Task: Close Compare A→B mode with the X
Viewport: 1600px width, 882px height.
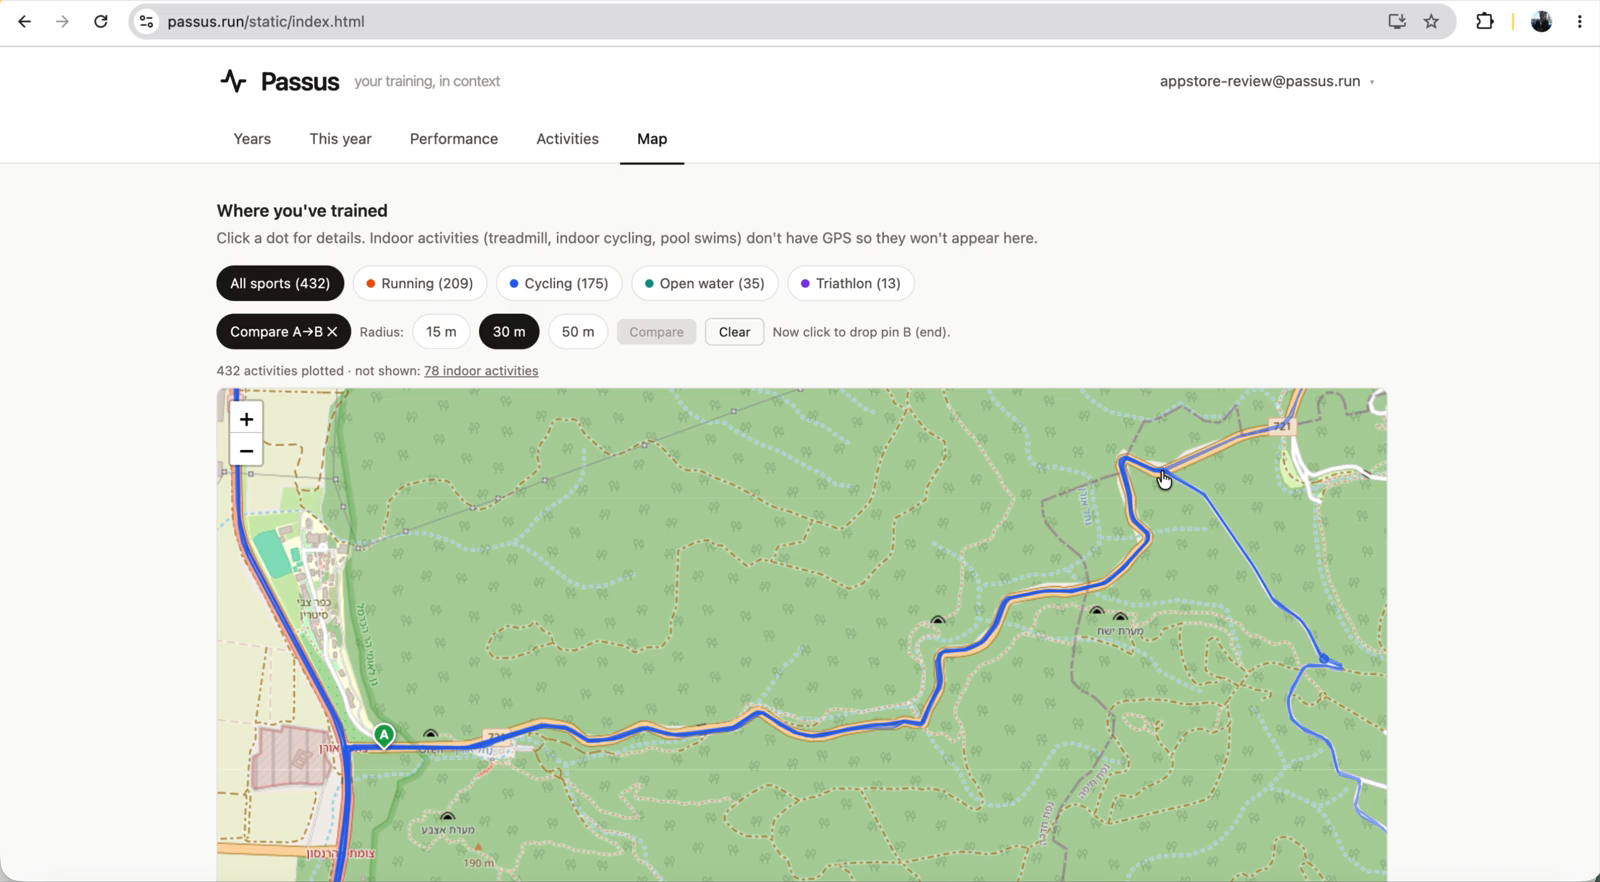Action: point(332,332)
